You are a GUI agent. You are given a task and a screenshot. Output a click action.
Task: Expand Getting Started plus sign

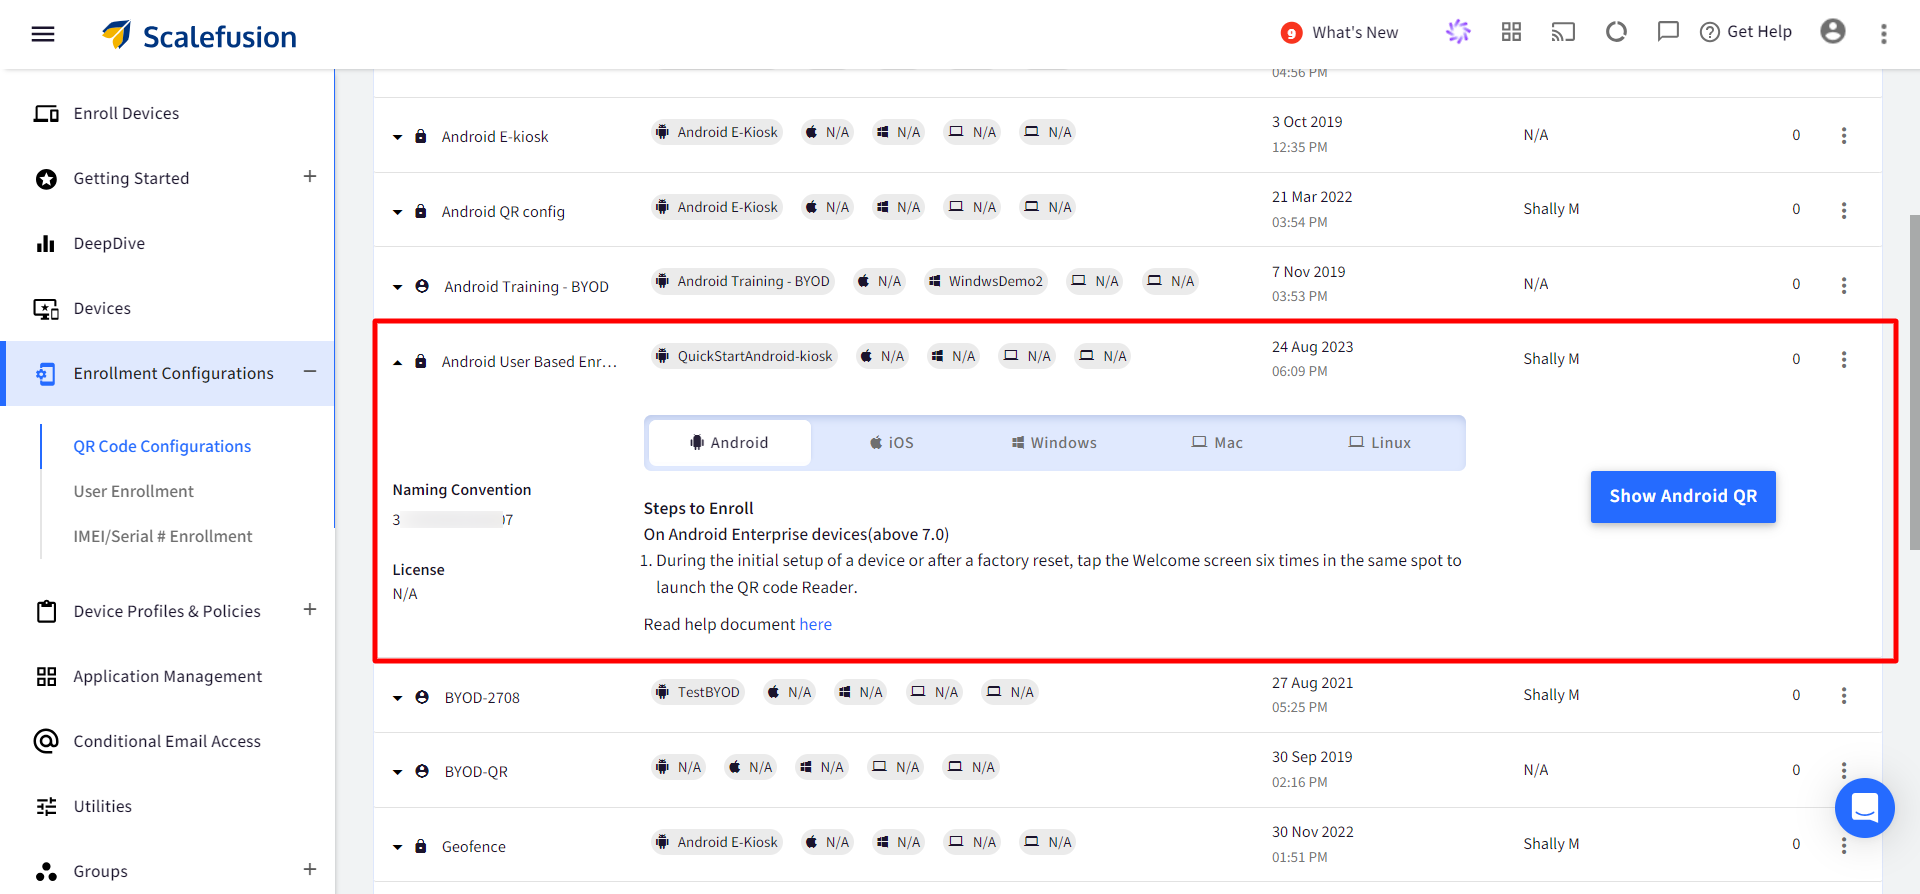(310, 176)
